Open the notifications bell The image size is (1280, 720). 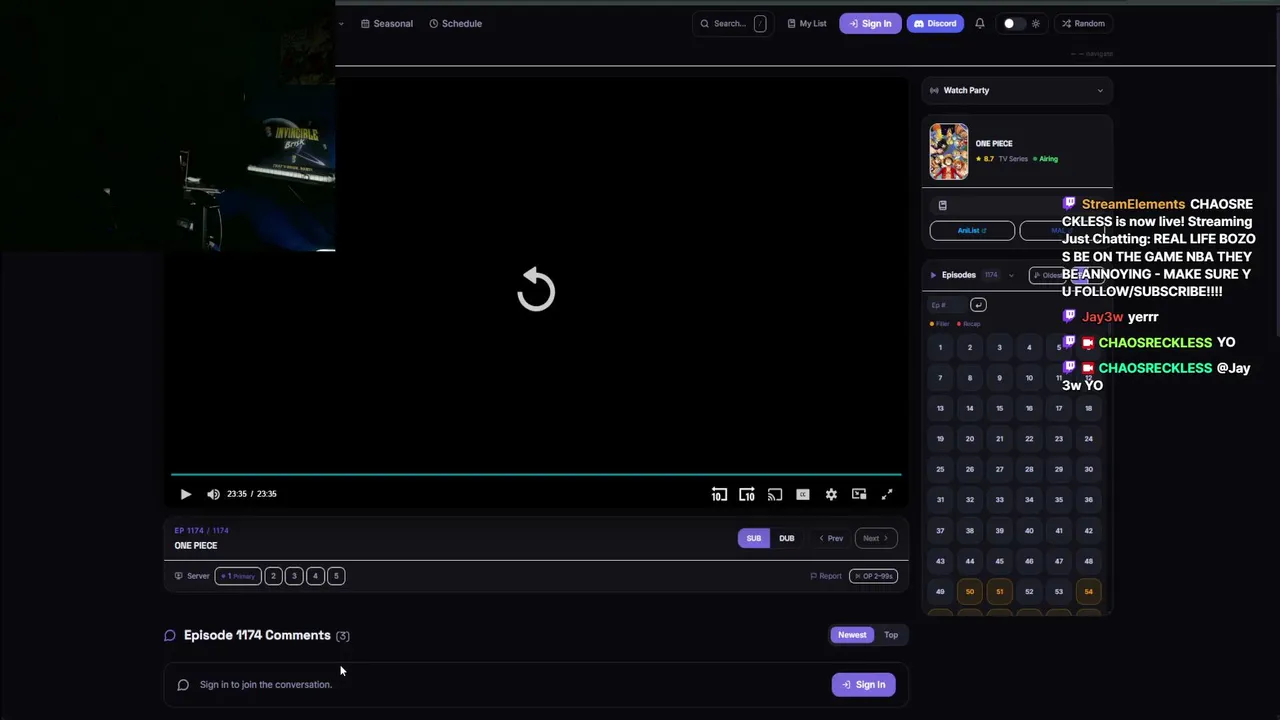980,24
